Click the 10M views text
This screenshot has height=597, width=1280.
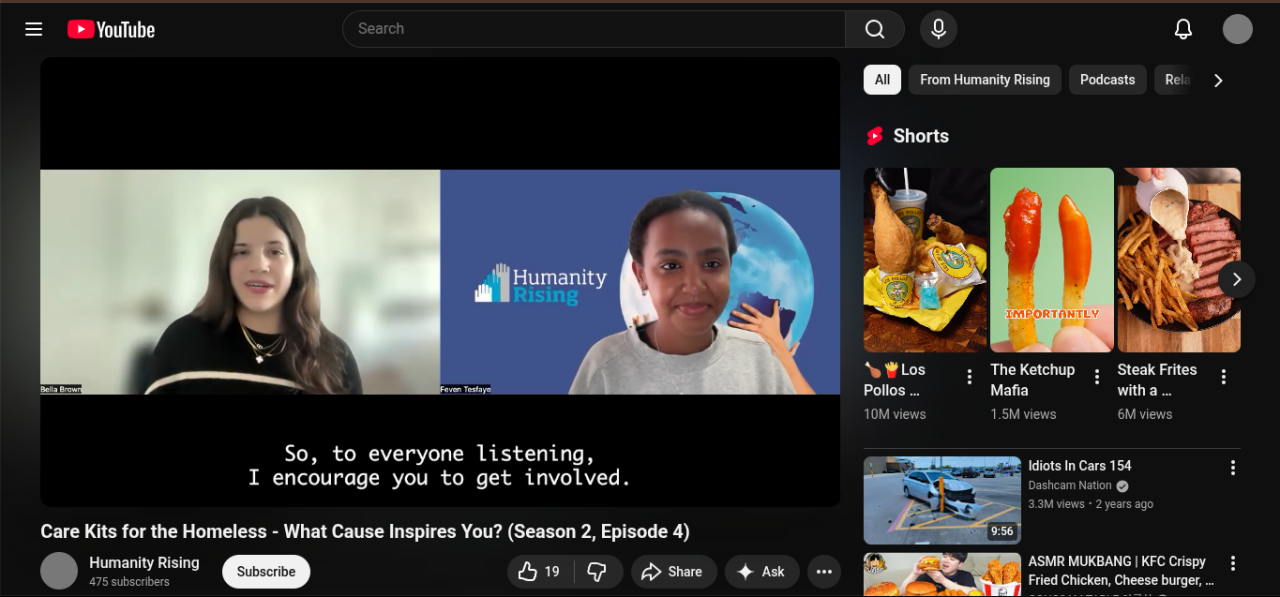(895, 414)
